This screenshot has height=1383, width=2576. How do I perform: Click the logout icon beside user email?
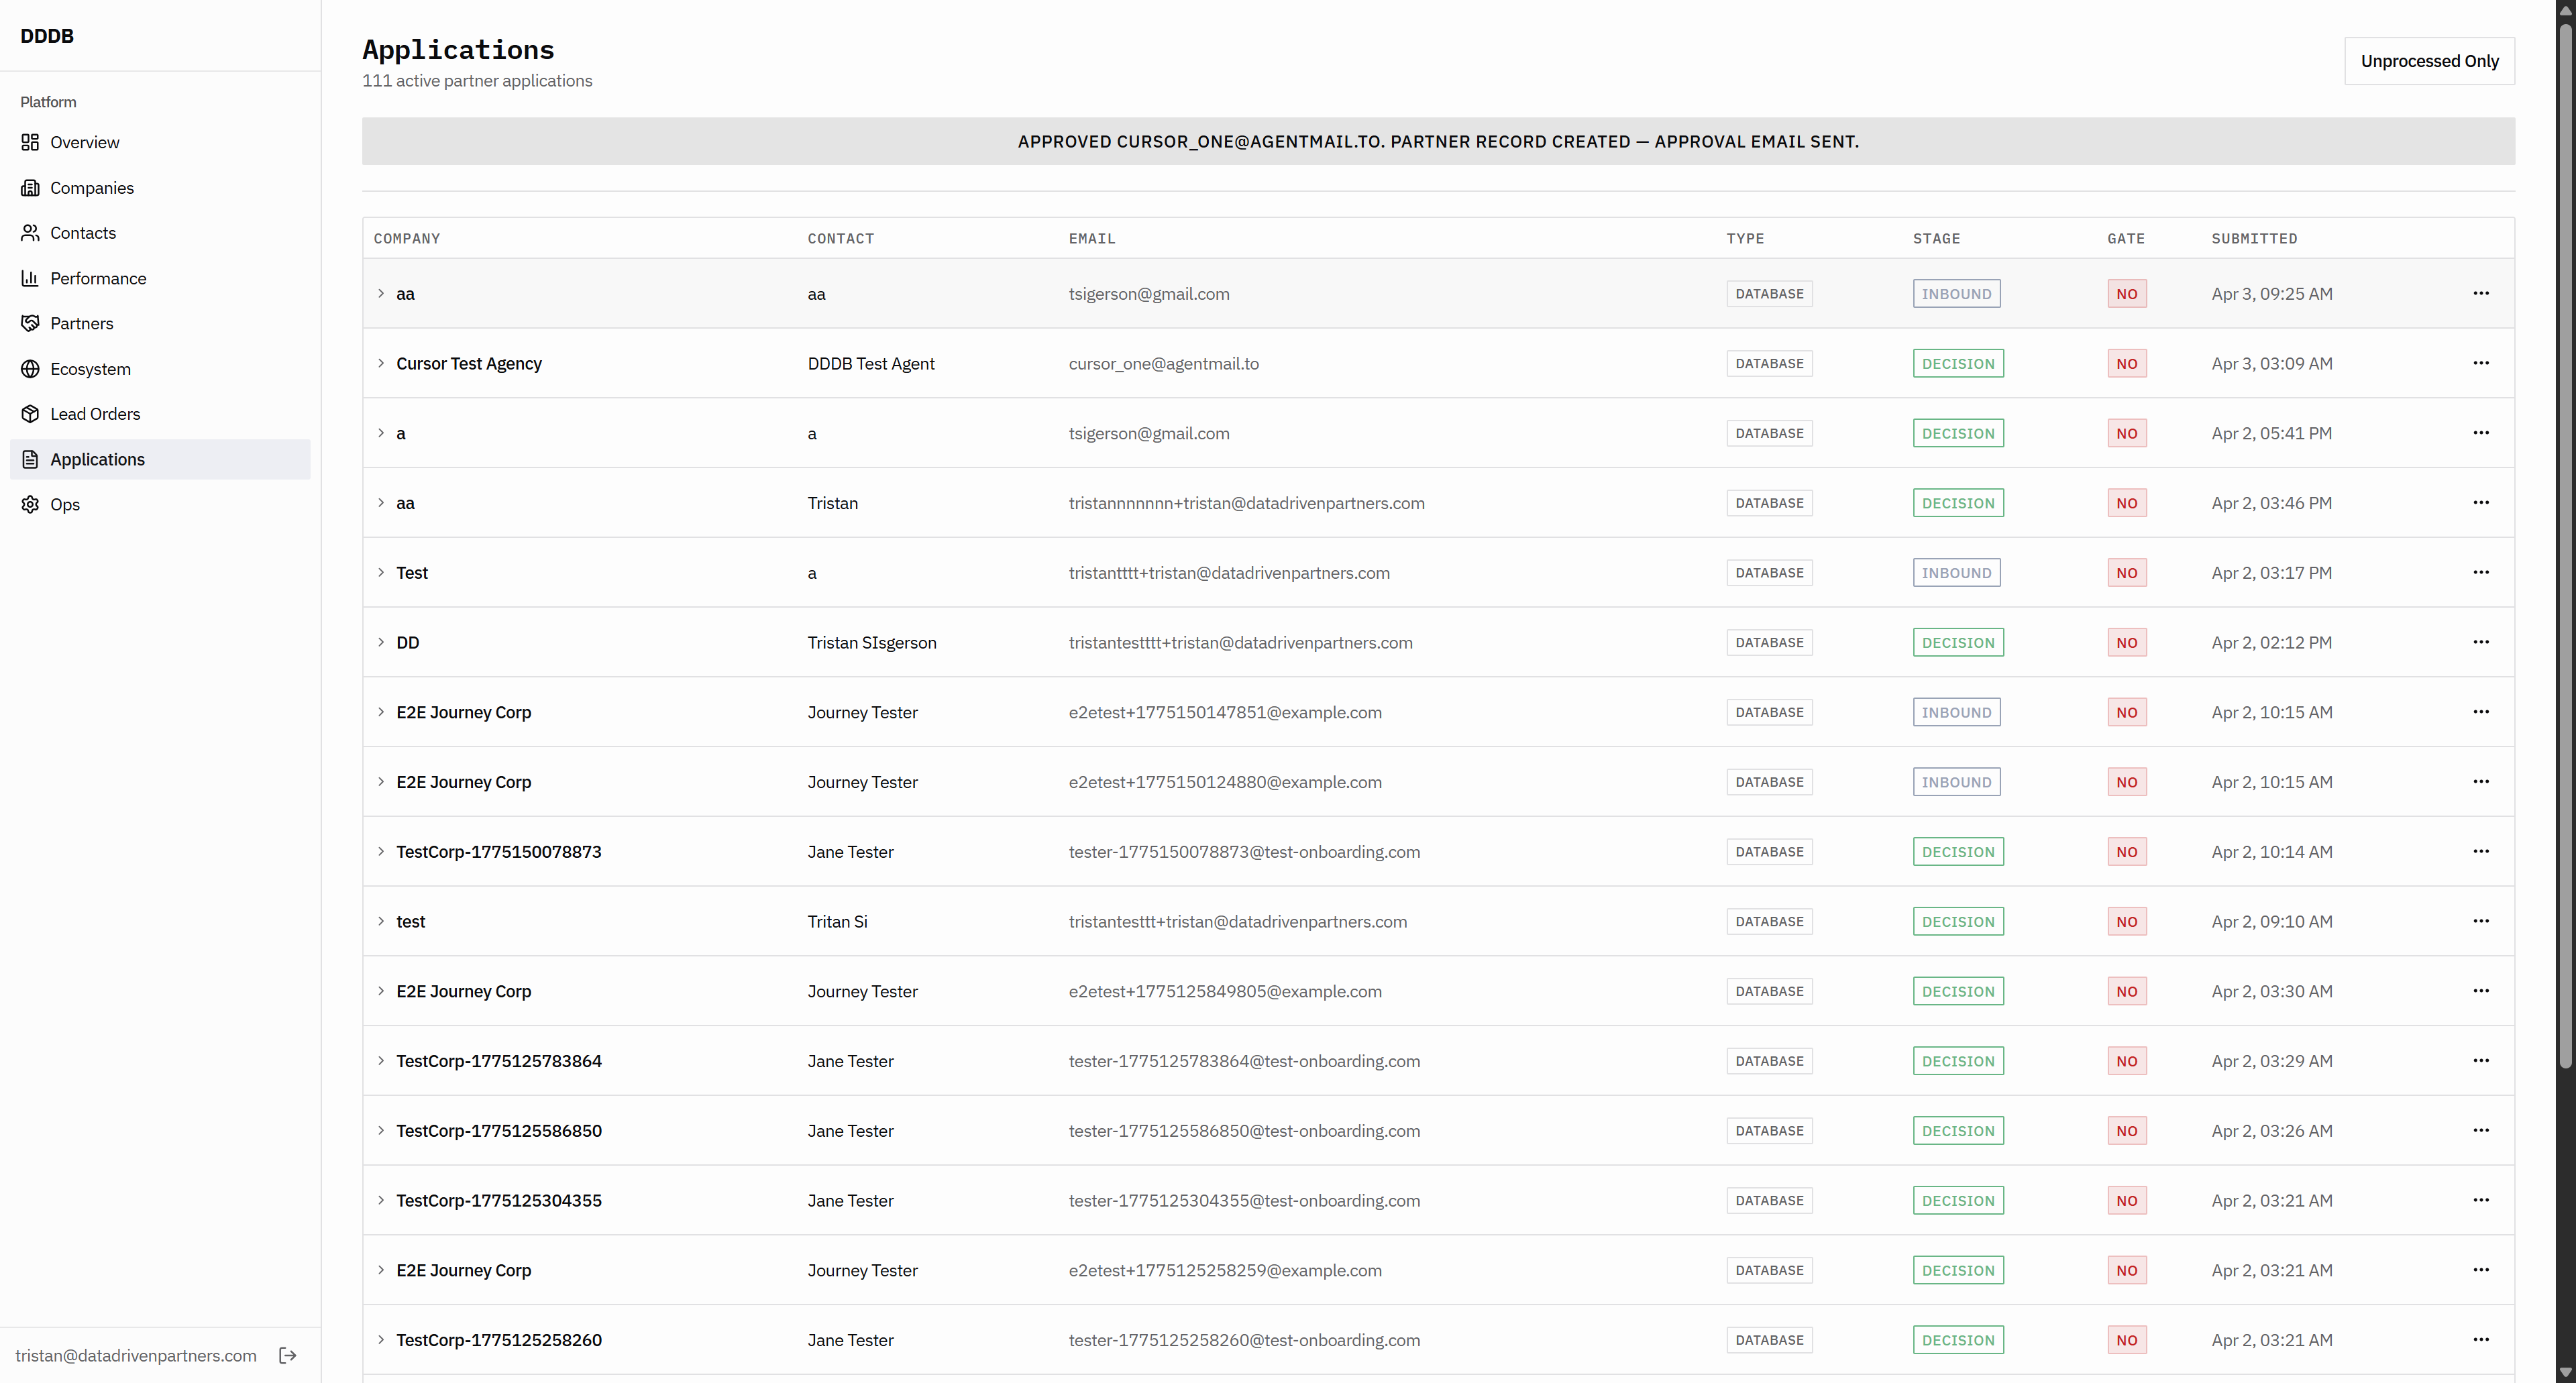(x=288, y=1355)
